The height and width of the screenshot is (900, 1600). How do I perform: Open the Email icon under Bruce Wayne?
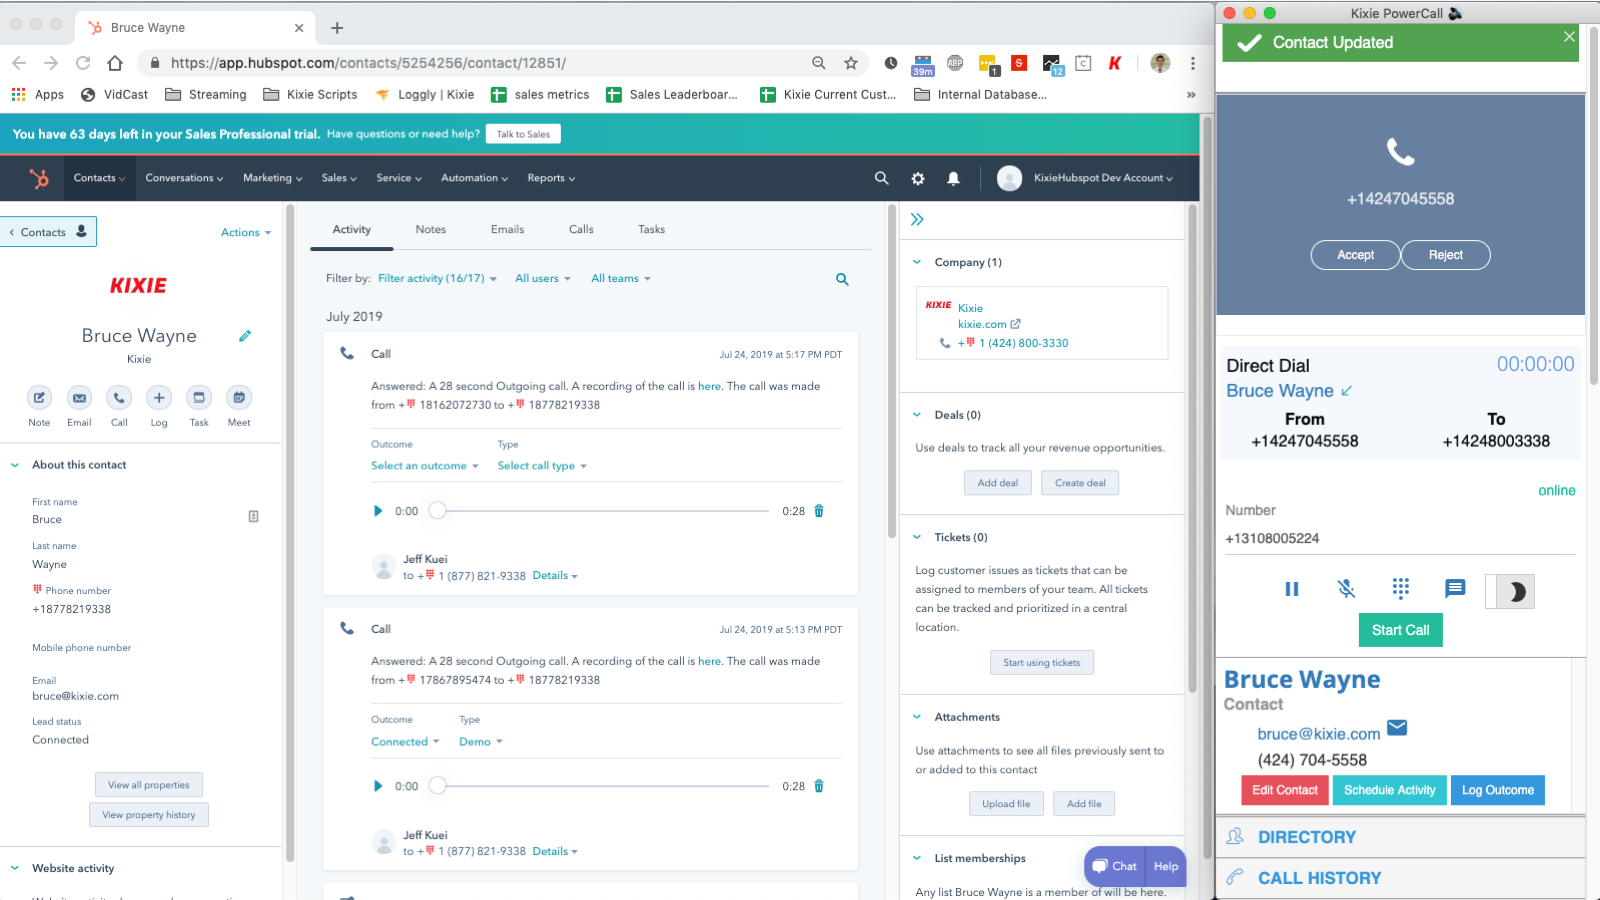click(79, 398)
